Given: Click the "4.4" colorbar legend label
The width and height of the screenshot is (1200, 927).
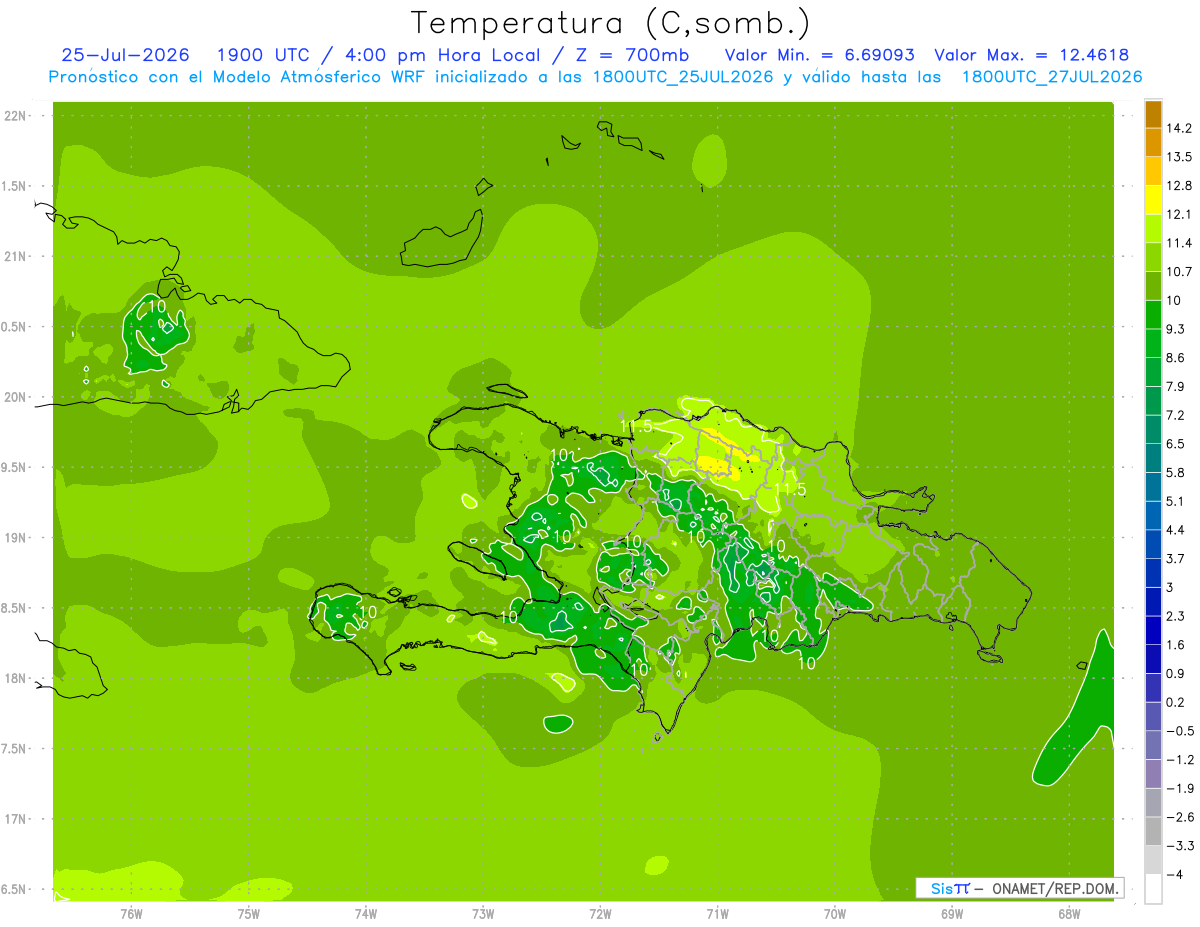Looking at the screenshot, I should [x=1176, y=530].
